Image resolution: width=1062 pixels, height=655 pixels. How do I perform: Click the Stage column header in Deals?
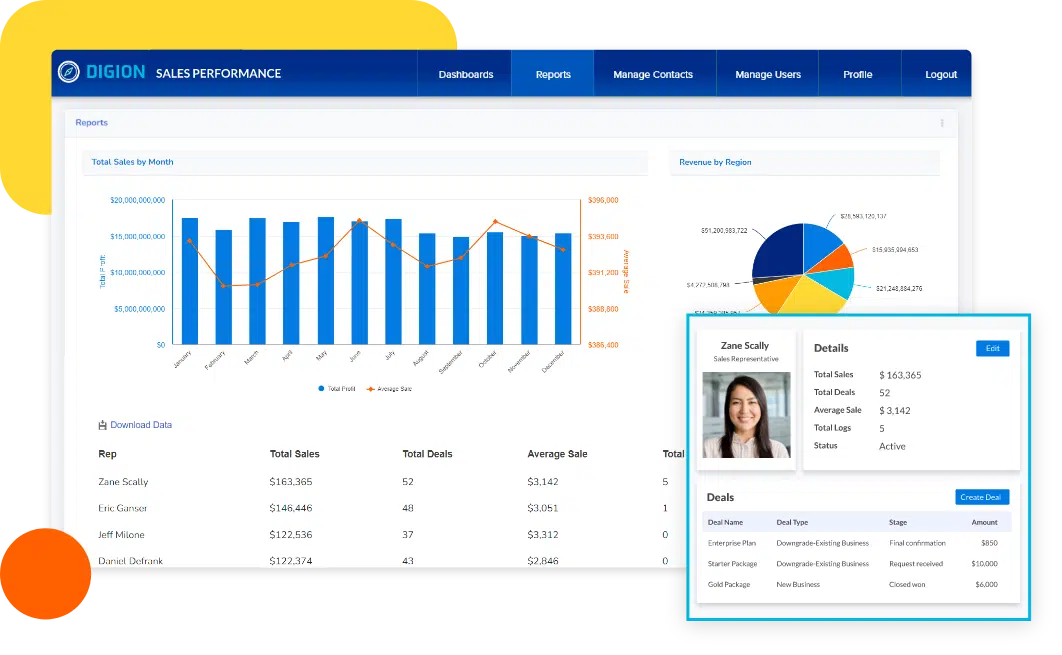[x=897, y=522]
